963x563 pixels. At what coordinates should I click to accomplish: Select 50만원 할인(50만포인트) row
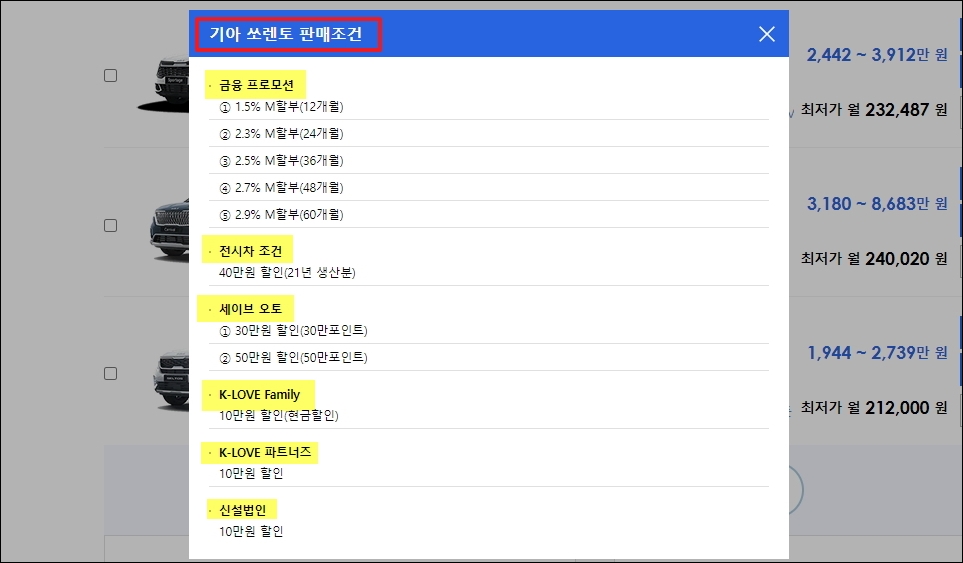(488, 357)
